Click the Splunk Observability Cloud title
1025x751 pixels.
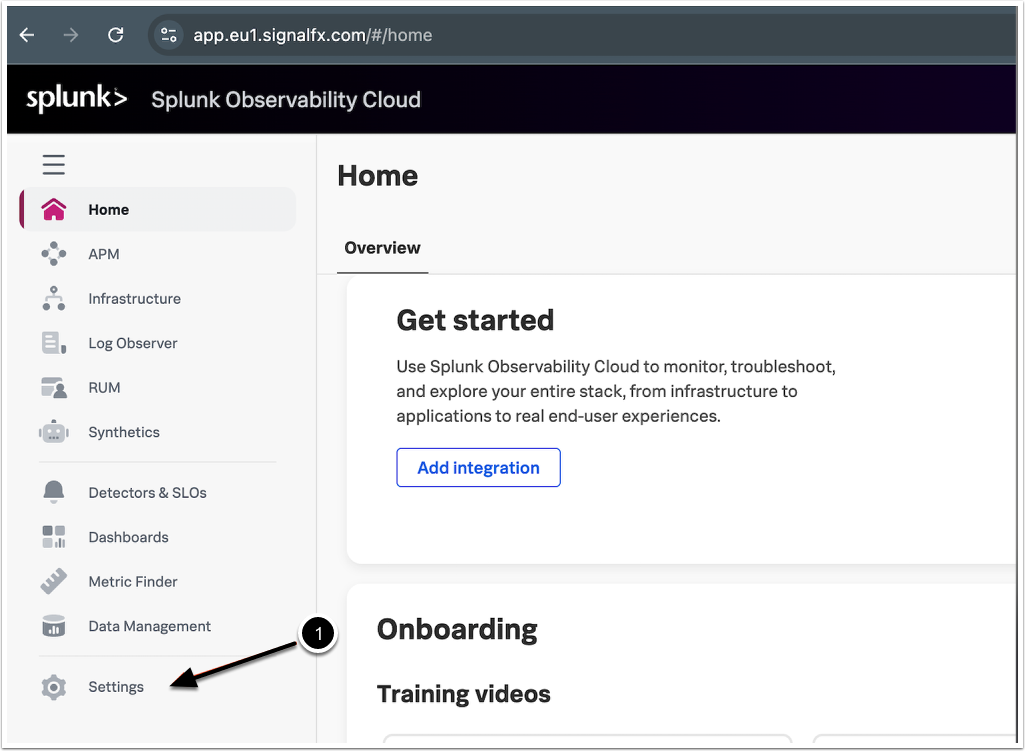[x=286, y=99]
